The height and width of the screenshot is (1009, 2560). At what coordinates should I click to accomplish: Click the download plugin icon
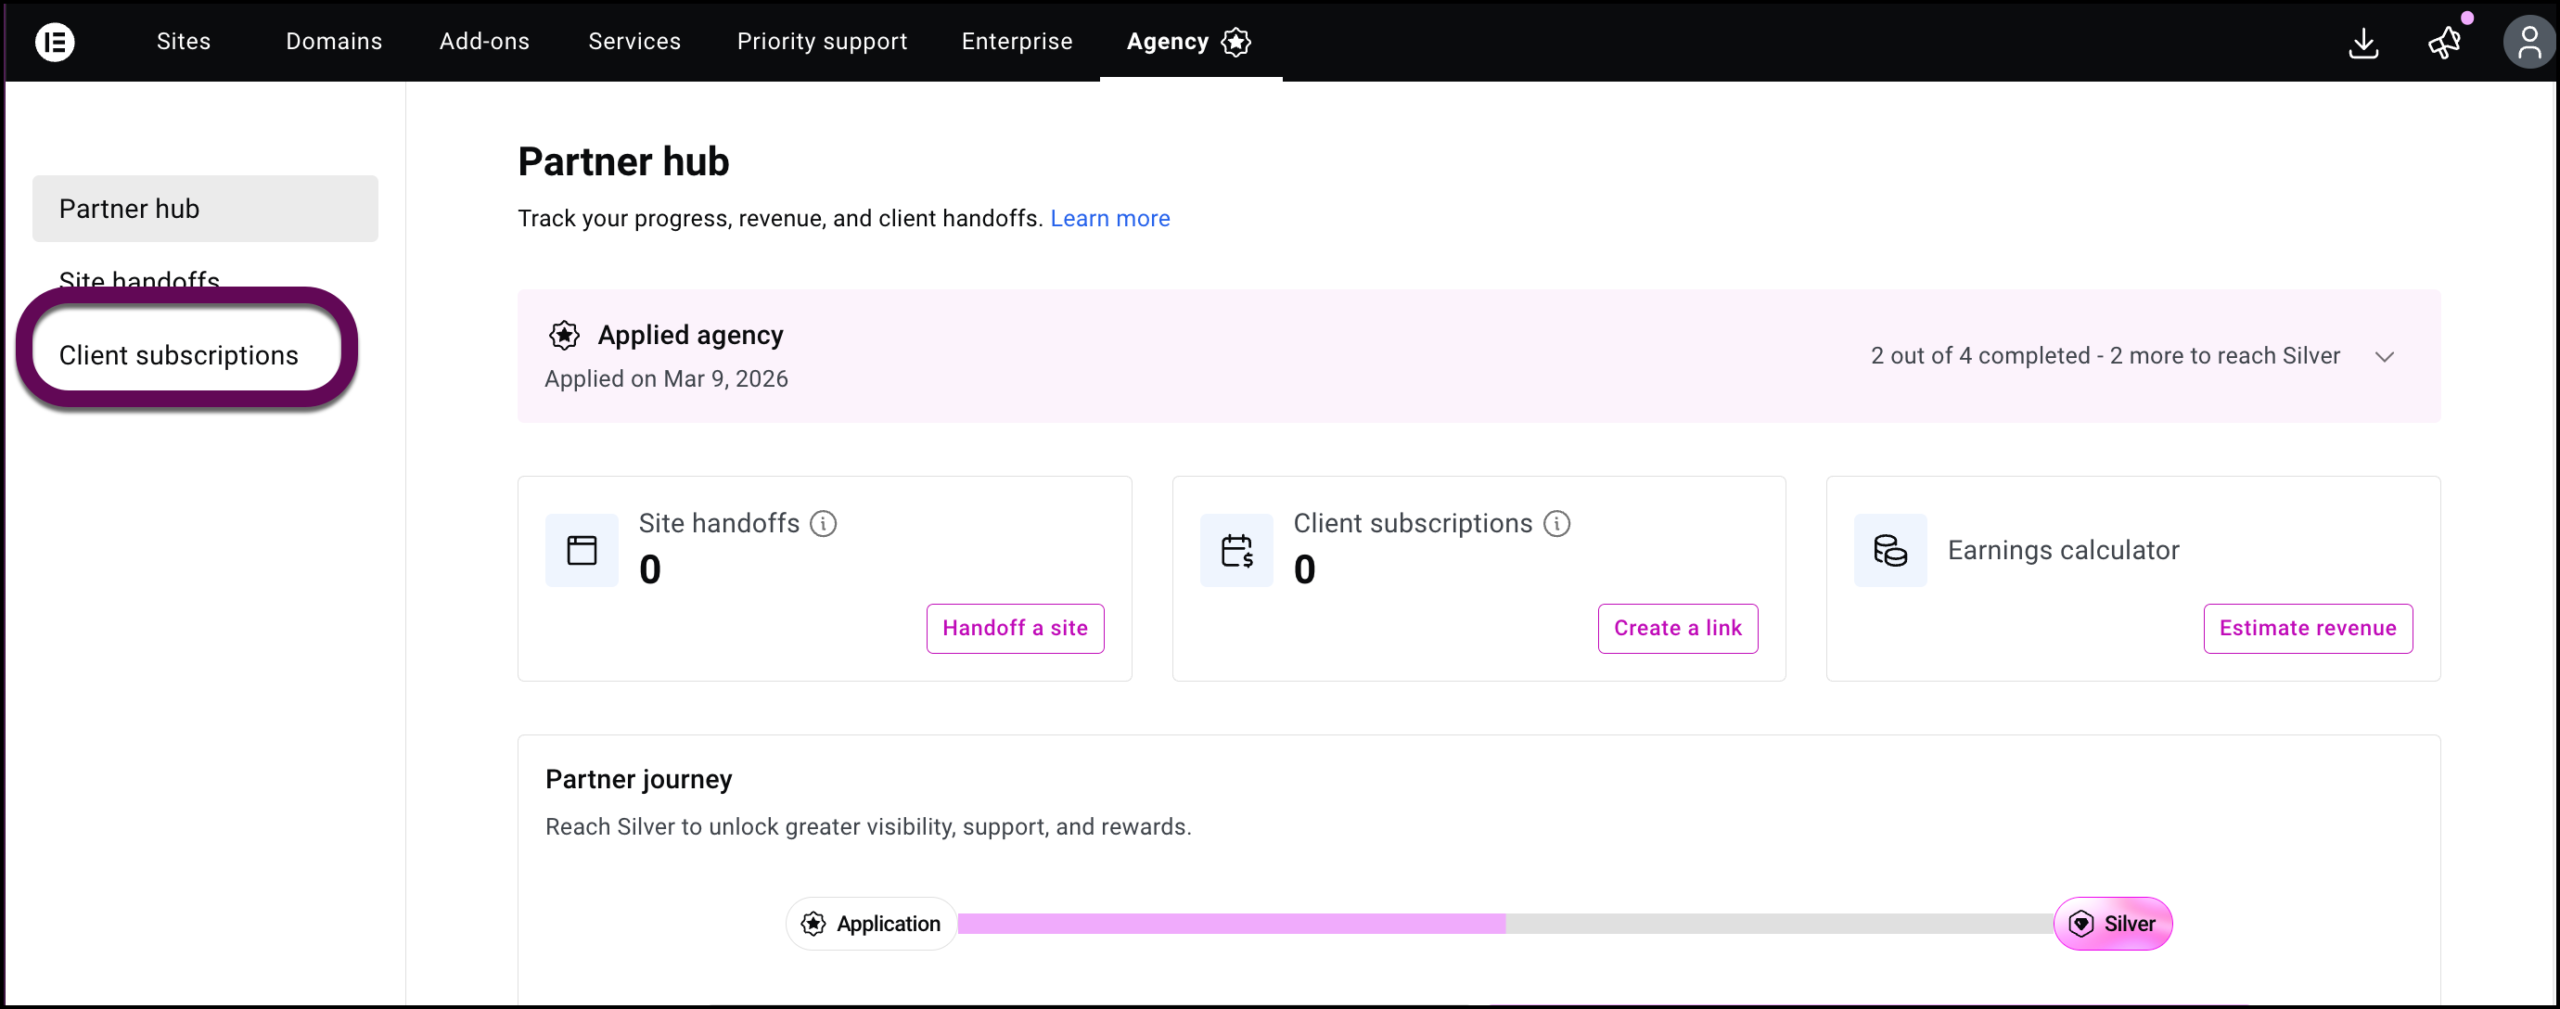click(x=2363, y=43)
